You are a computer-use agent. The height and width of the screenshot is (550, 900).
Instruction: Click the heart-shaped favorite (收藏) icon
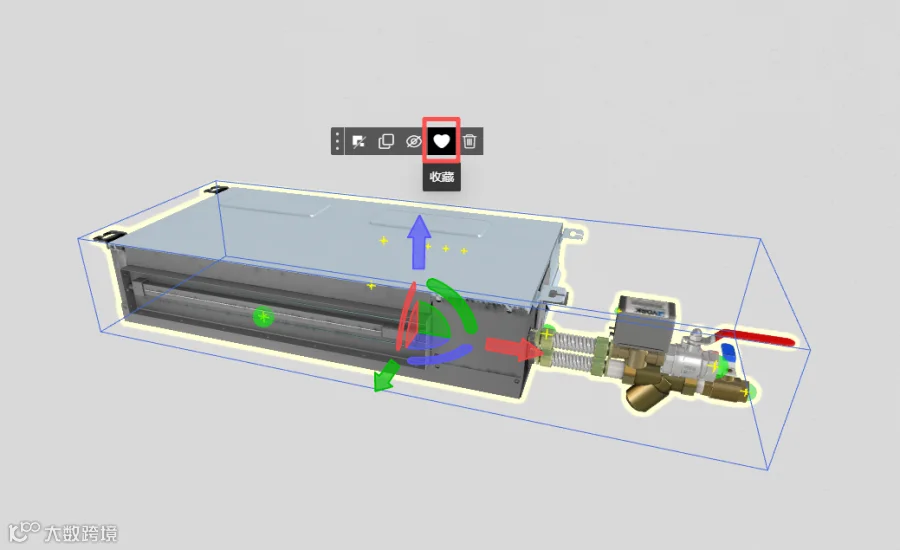point(441,141)
